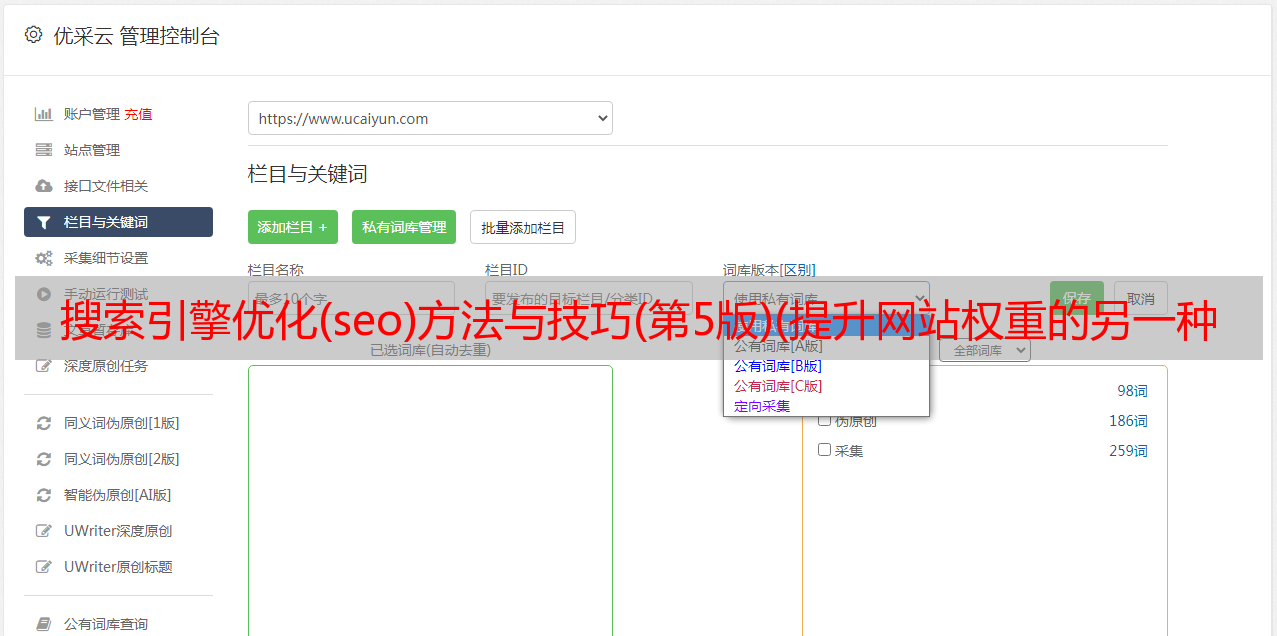This screenshot has height=636, width=1277.
Task: Open UWriter深度原创 in the sidebar
Action: pos(118,531)
